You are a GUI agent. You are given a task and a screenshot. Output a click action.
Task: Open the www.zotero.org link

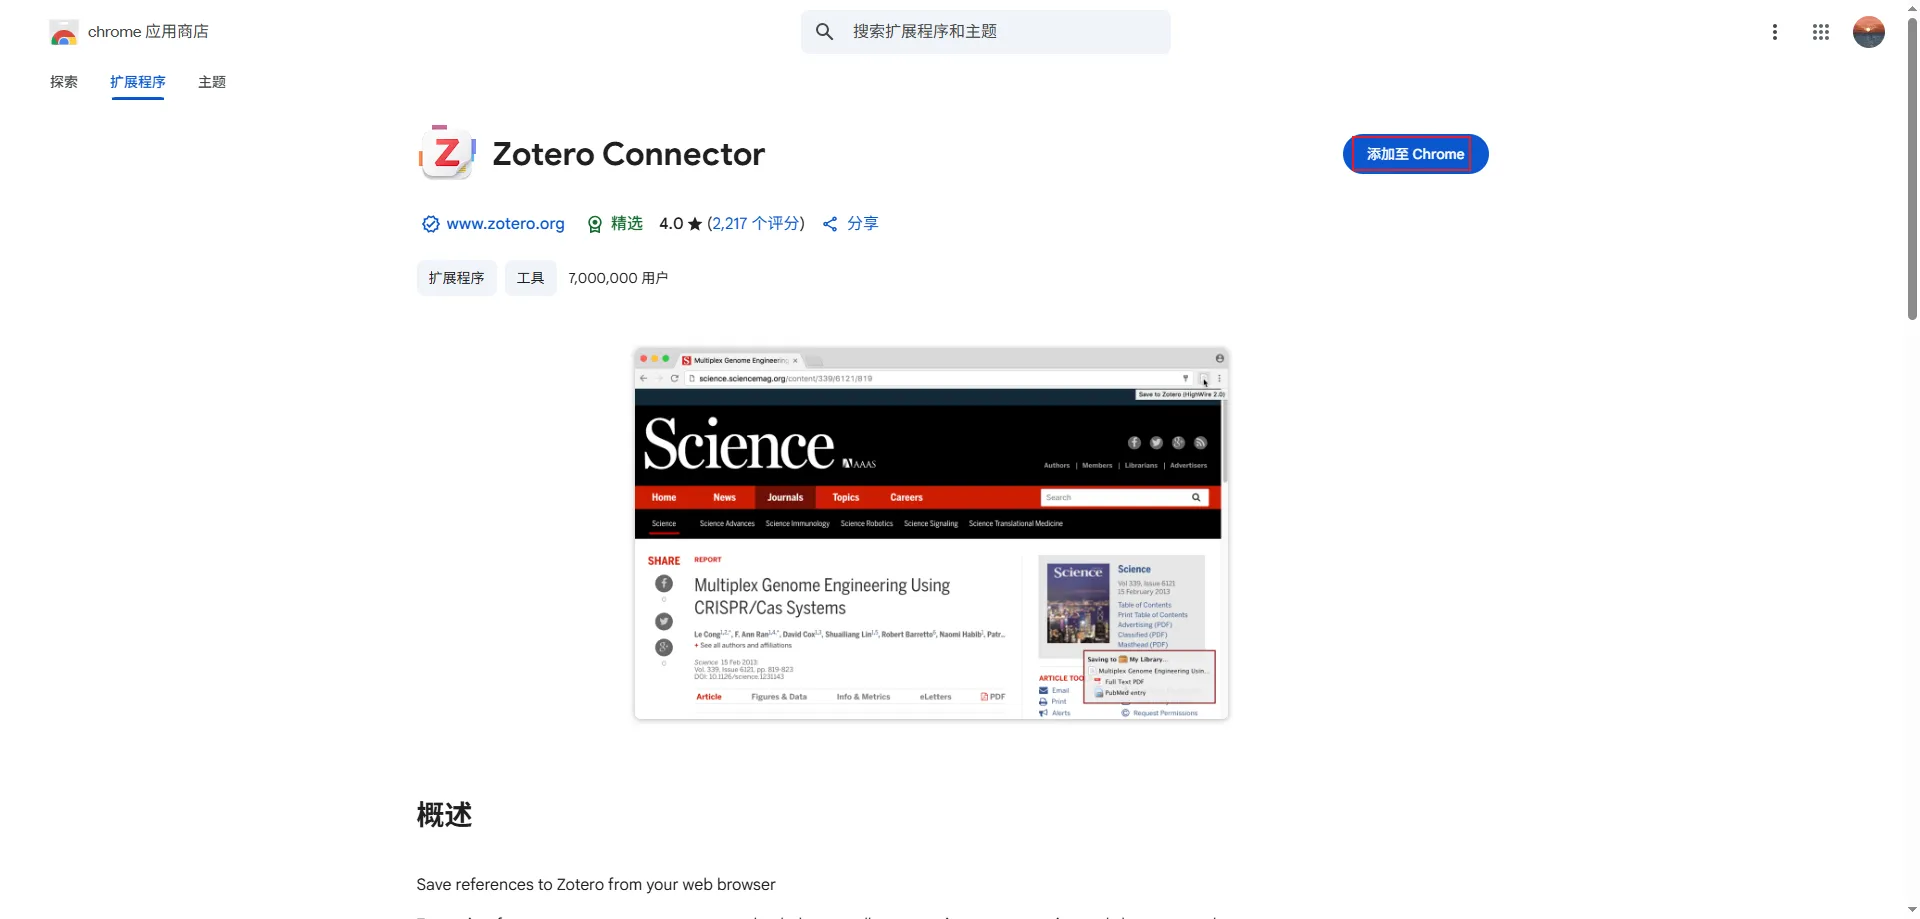click(x=505, y=224)
